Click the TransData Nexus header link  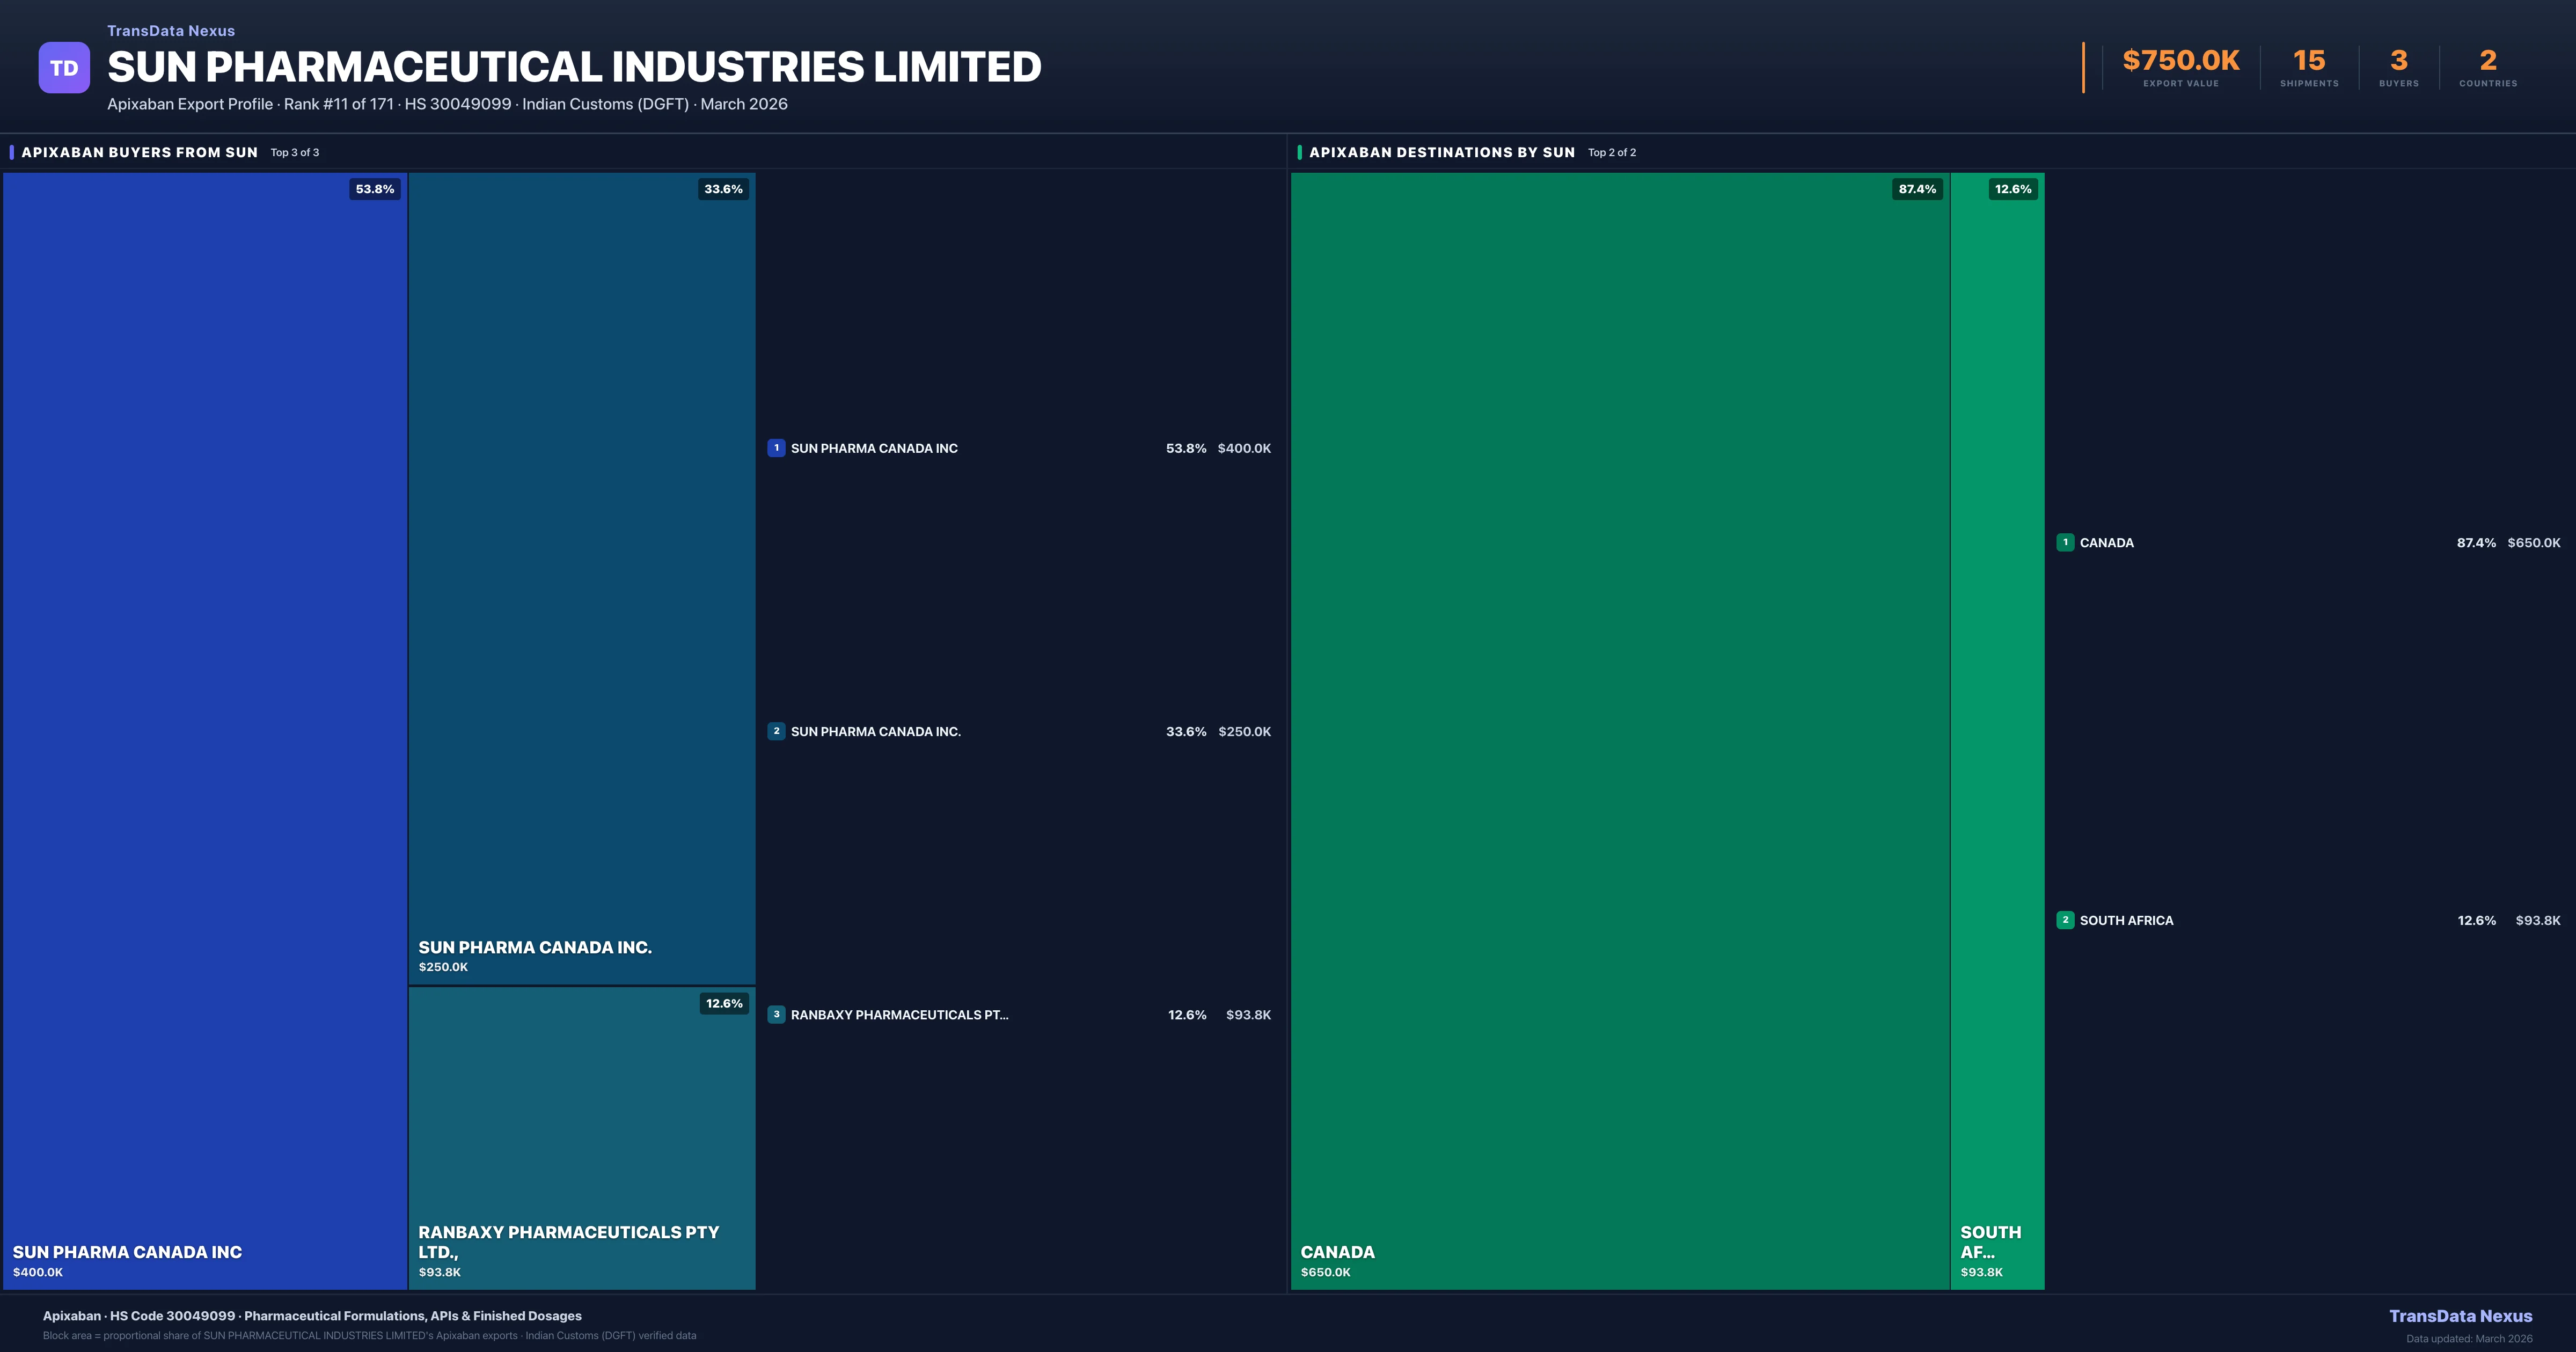pos(170,30)
